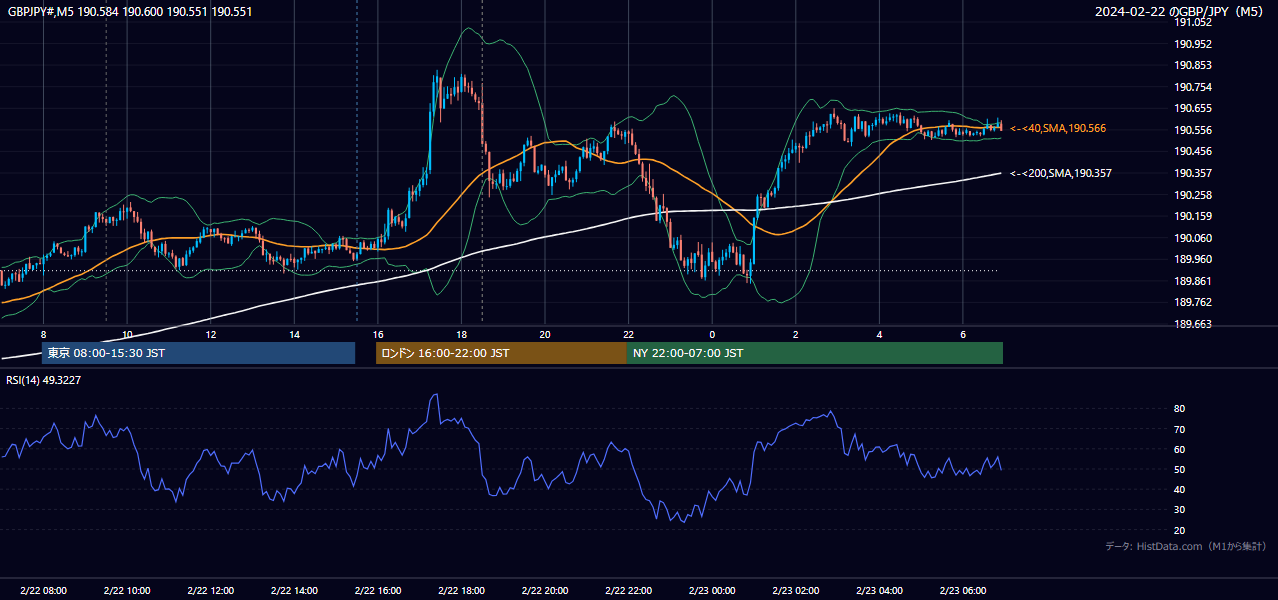This screenshot has width=1278, height=600.
Task: Click the 2/22 20:00 date label
Action: tap(545, 591)
